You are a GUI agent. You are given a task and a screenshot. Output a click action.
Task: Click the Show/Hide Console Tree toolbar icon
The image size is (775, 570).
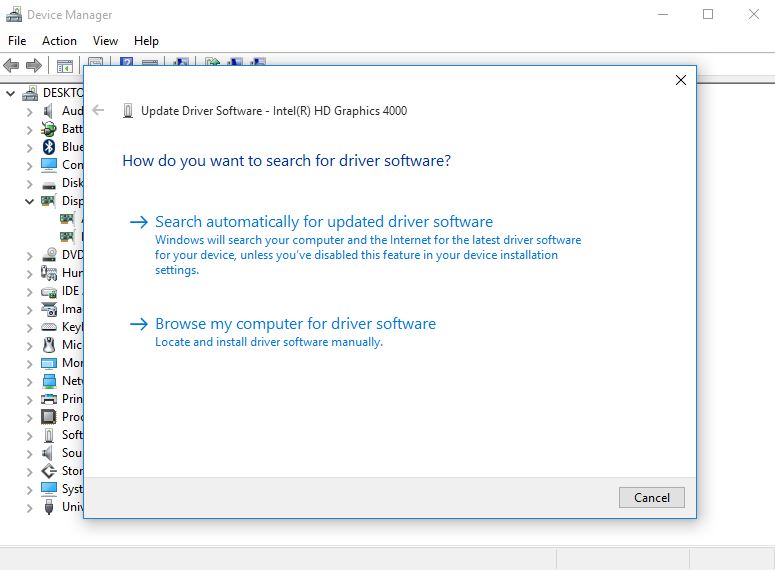[65, 66]
